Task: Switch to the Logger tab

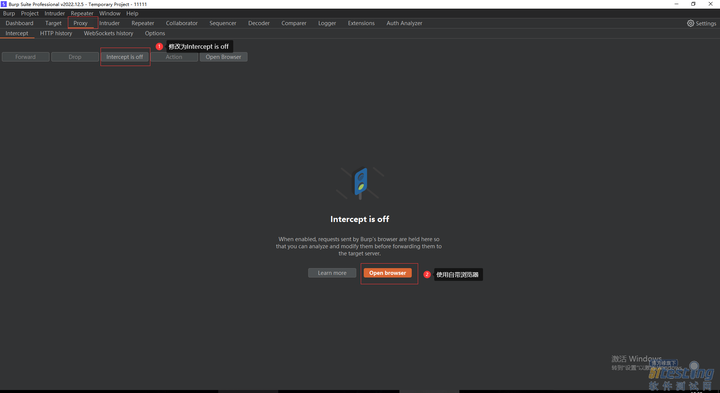Action: [x=327, y=23]
